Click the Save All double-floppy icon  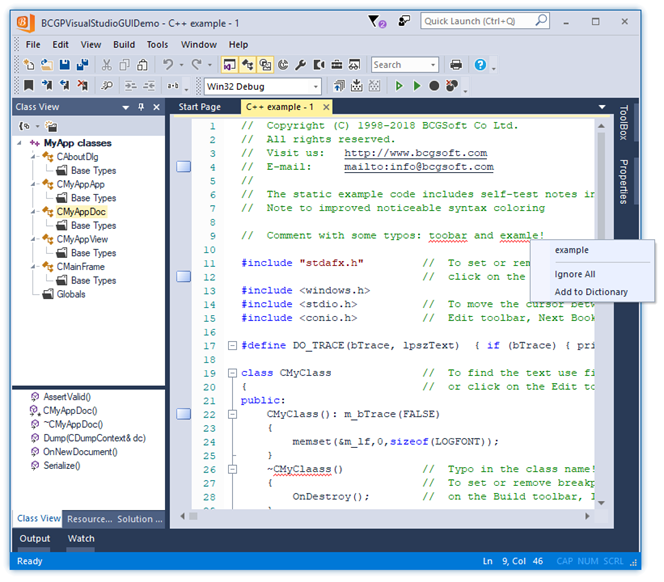click(82, 65)
